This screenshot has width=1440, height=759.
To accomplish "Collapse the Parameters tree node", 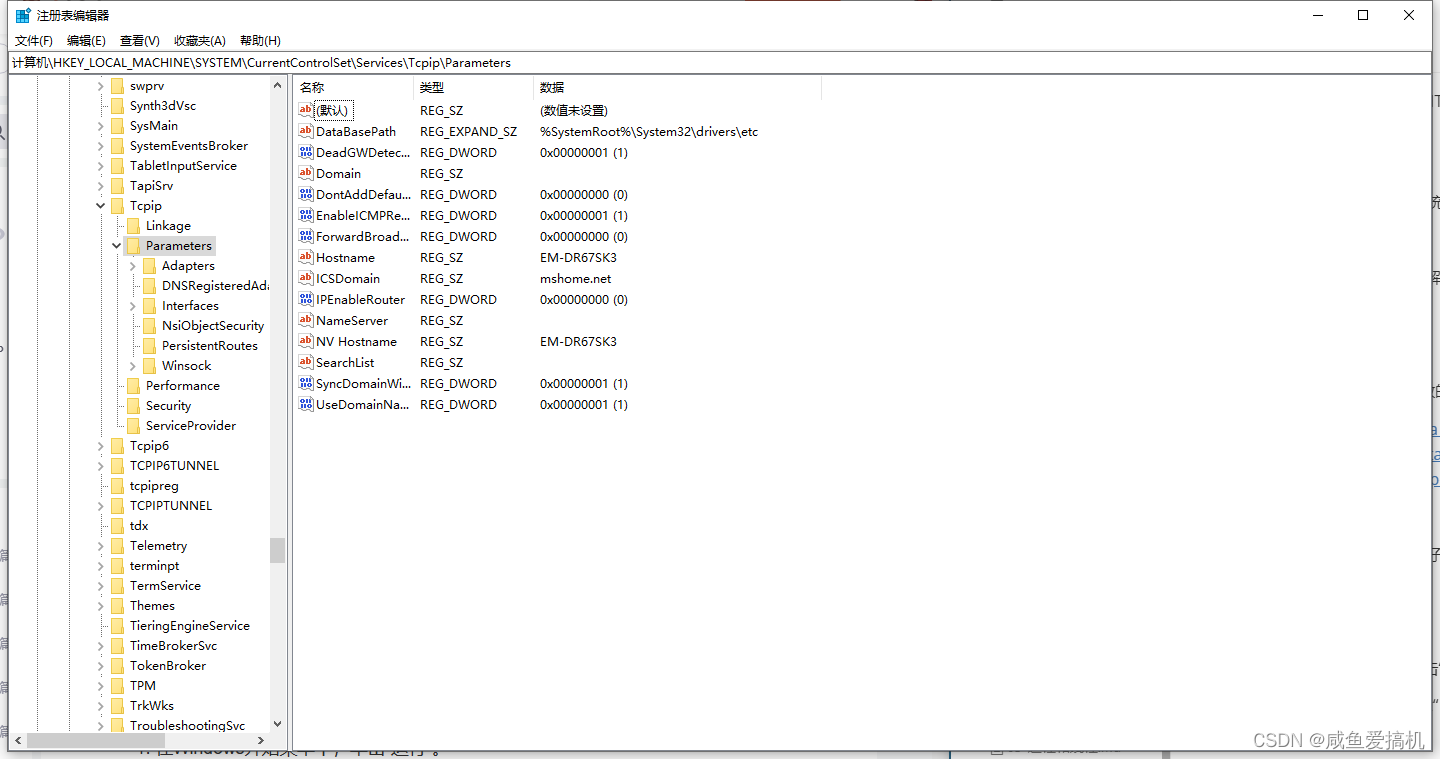I will point(117,246).
